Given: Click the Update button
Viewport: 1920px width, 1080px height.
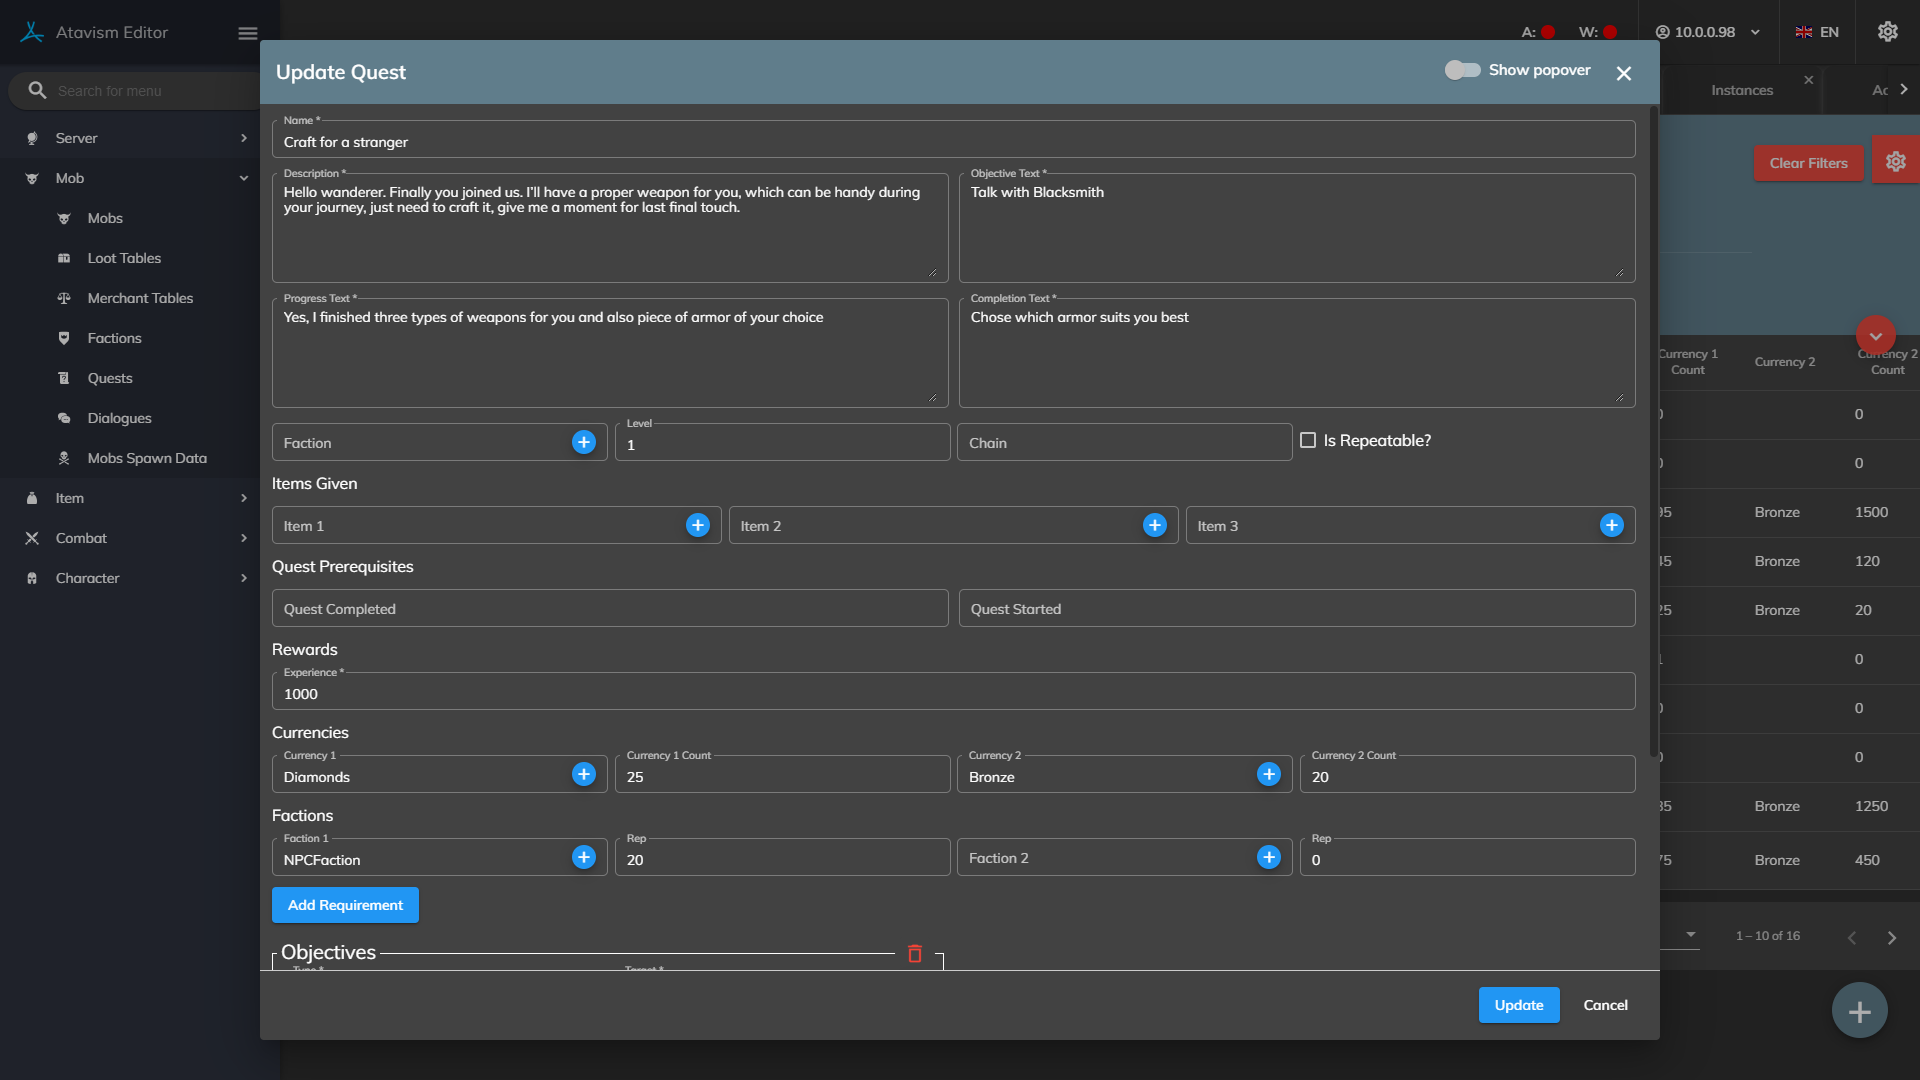Looking at the screenshot, I should pyautogui.click(x=1518, y=1005).
